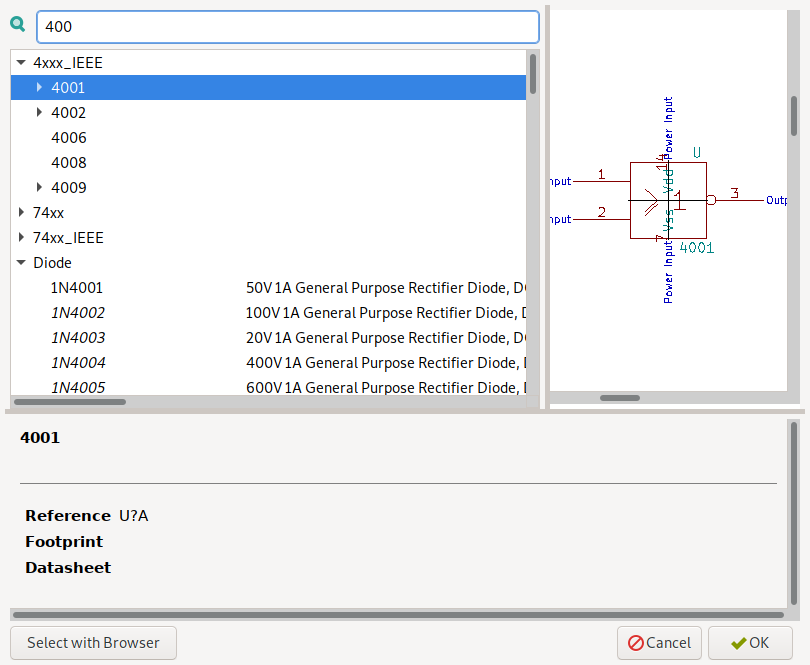Select the 4008 symbol

pos(69,163)
